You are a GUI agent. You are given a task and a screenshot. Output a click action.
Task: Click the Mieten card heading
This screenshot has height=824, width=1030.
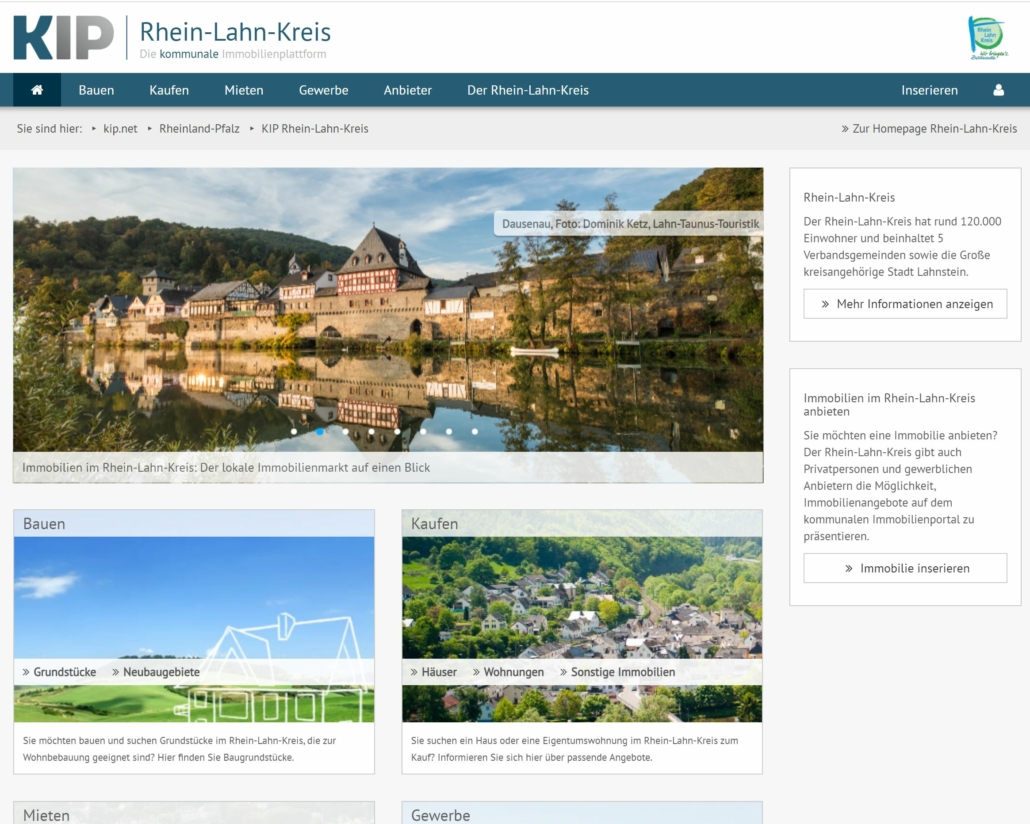click(46, 815)
